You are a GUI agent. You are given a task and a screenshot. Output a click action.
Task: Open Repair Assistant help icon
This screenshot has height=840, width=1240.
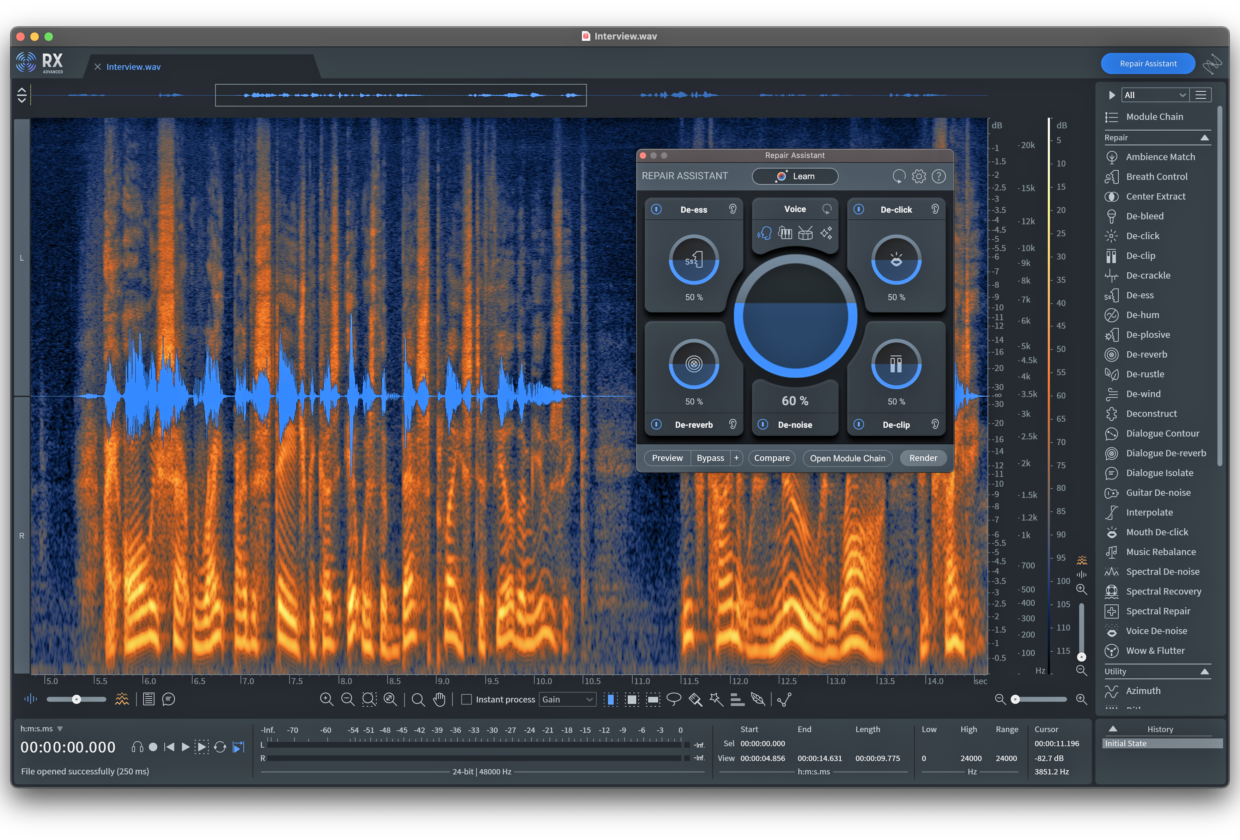939,176
